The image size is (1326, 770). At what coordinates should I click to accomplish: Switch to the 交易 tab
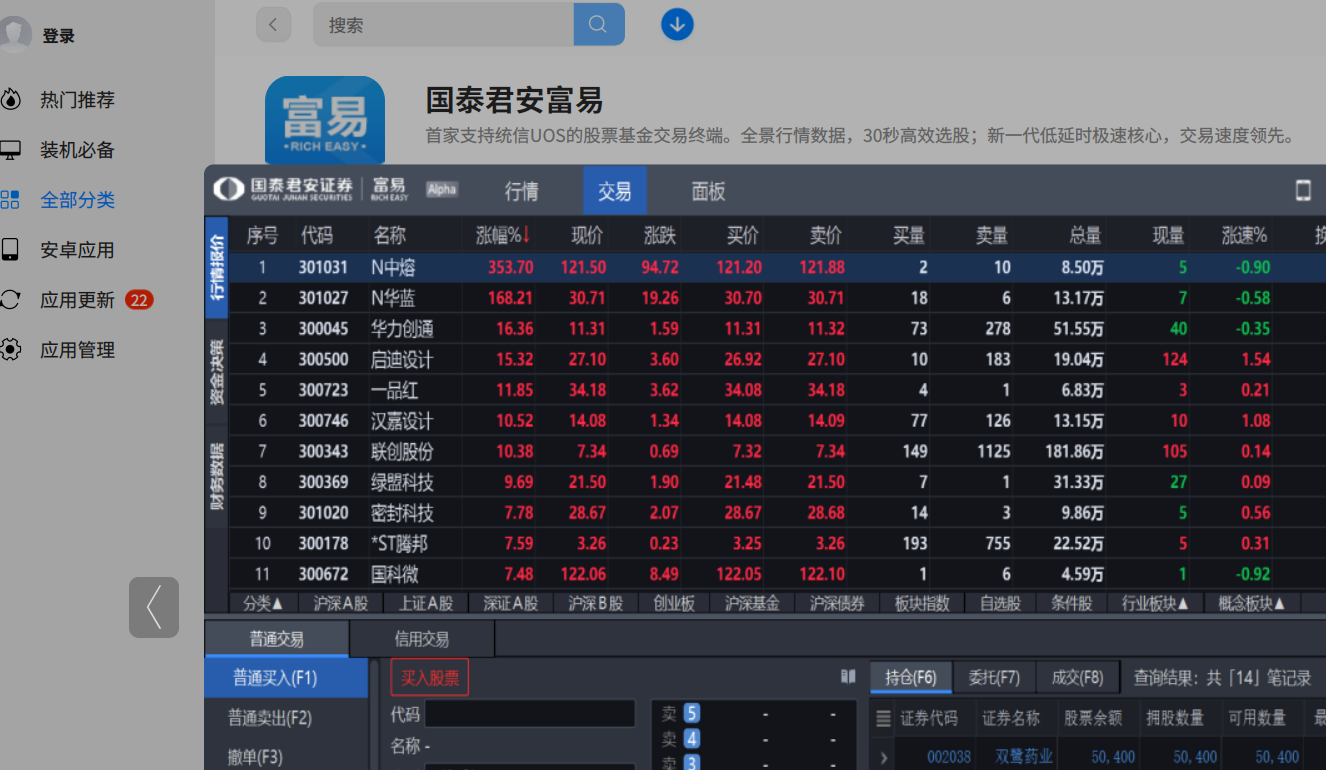615,191
